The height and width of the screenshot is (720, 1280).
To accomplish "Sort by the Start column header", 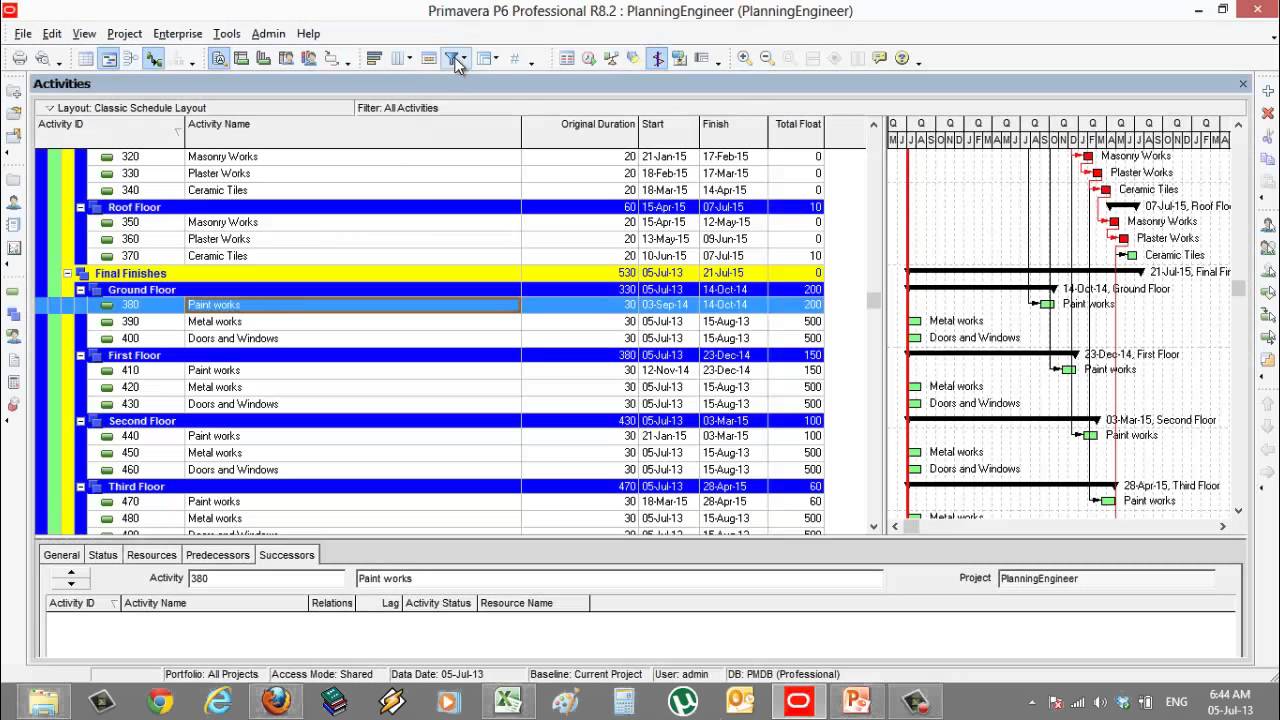I will tap(668, 131).
